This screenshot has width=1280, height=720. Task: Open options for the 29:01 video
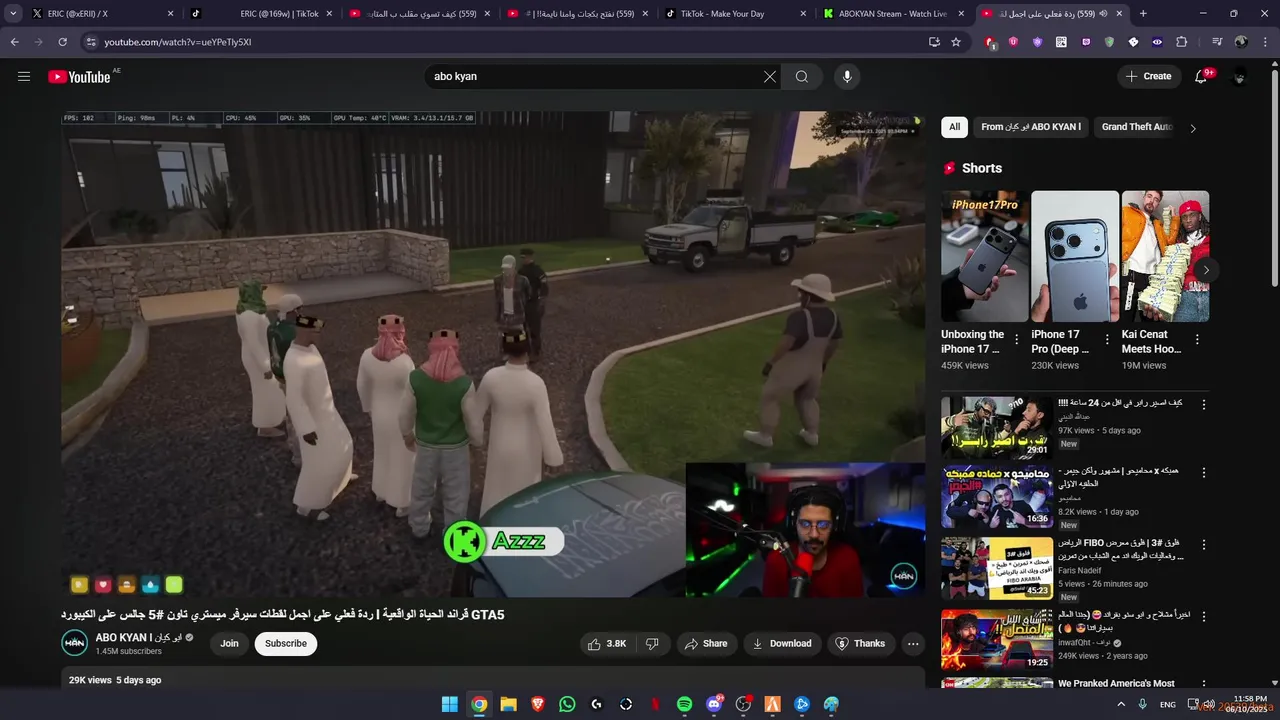(1204, 405)
